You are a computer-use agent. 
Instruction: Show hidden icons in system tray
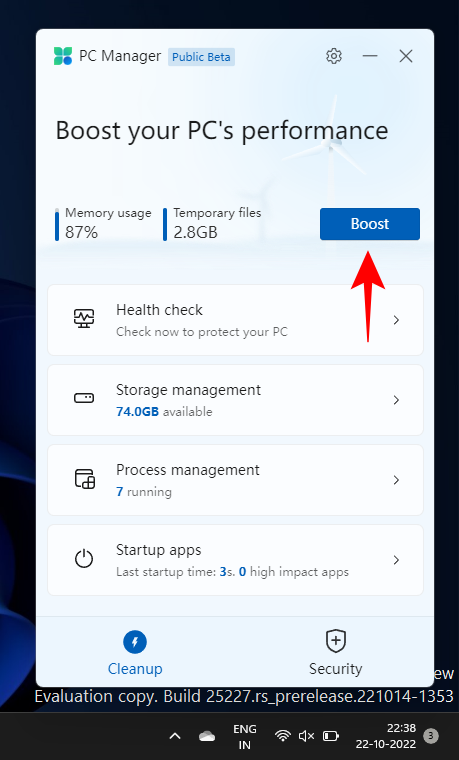(175, 736)
